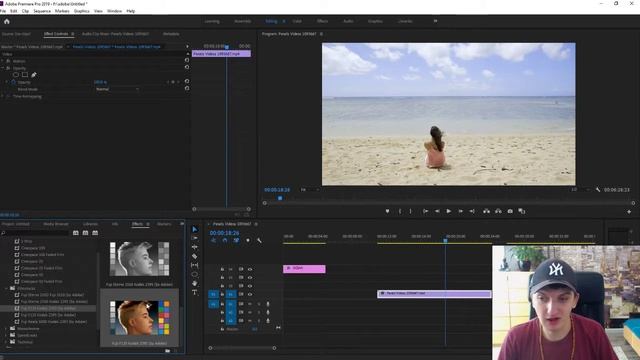640x360 pixels.
Task: Toggle the top video track's output eye
Action: [250, 269]
